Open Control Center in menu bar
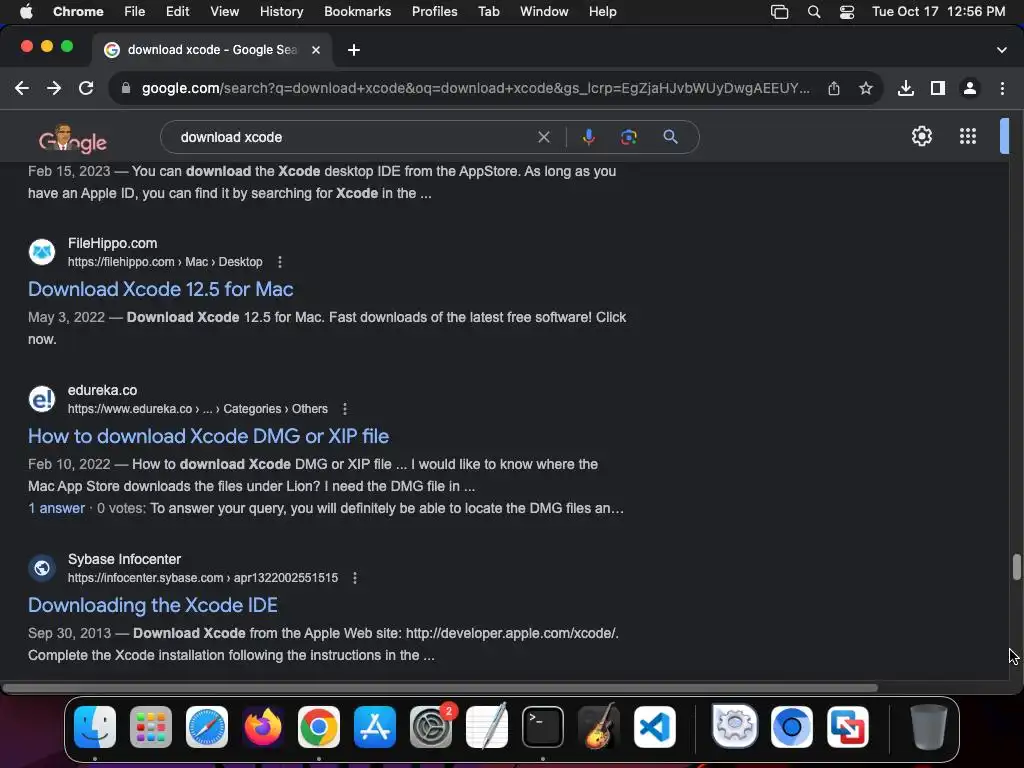Screen dimensions: 1024x768 [846, 12]
